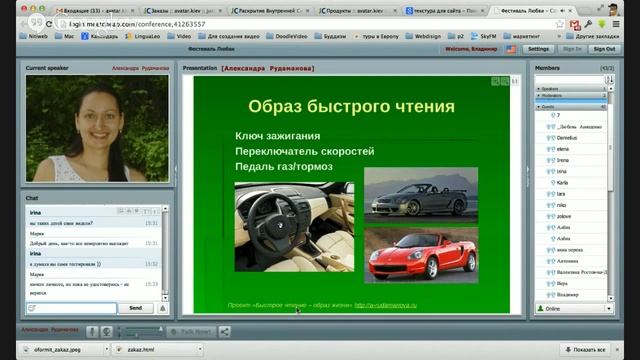The height and width of the screenshot is (360, 640).
Task: Click the chat scrollbar down arrow
Action: coord(165,298)
